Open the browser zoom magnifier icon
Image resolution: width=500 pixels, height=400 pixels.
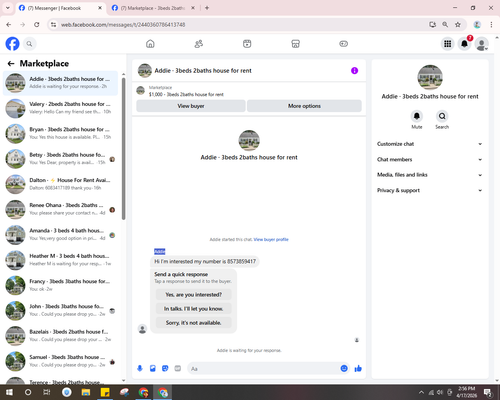coord(445,24)
